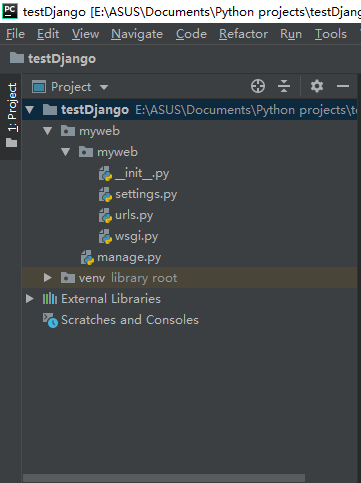The width and height of the screenshot is (361, 483).
Task: Click the External Libraries bars icon
Action: [x=50, y=299]
